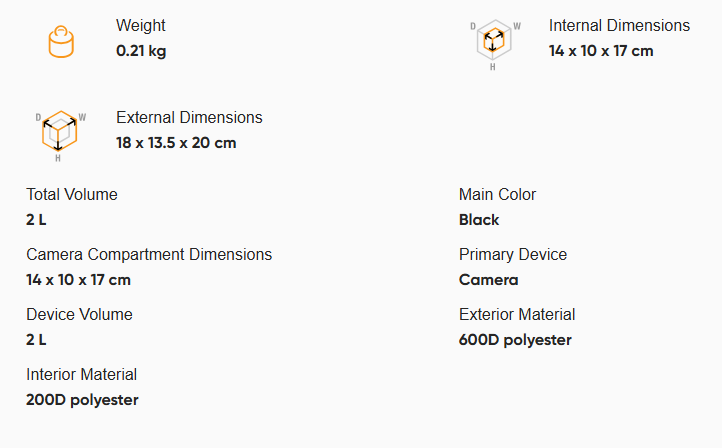Click the Device Volume label

79,314
